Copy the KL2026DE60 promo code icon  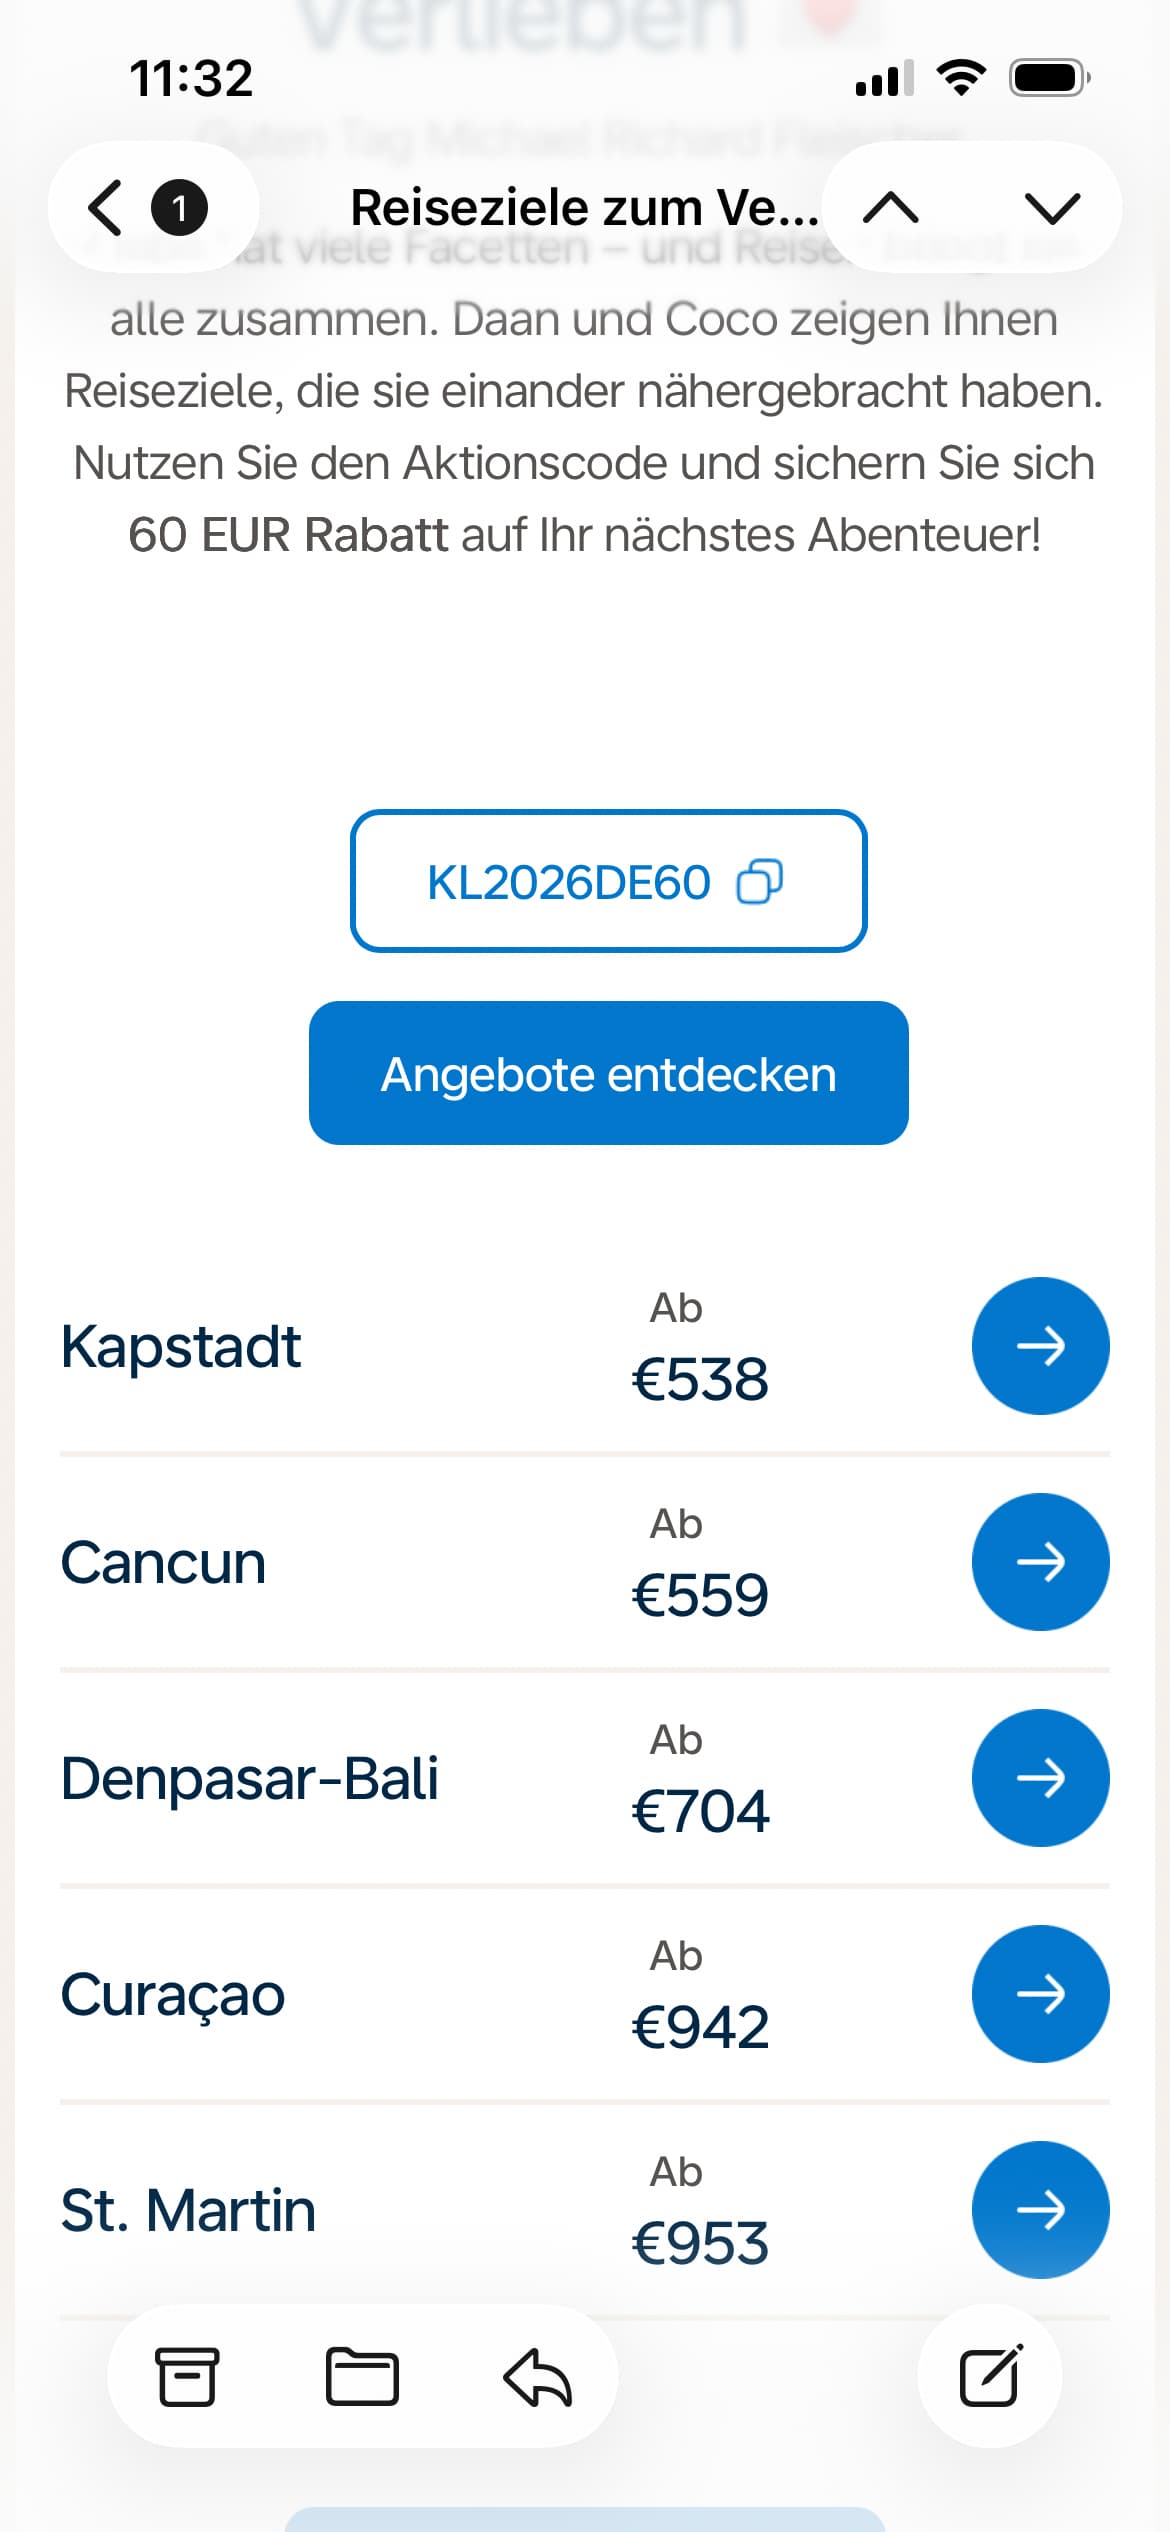pyautogui.click(x=759, y=882)
